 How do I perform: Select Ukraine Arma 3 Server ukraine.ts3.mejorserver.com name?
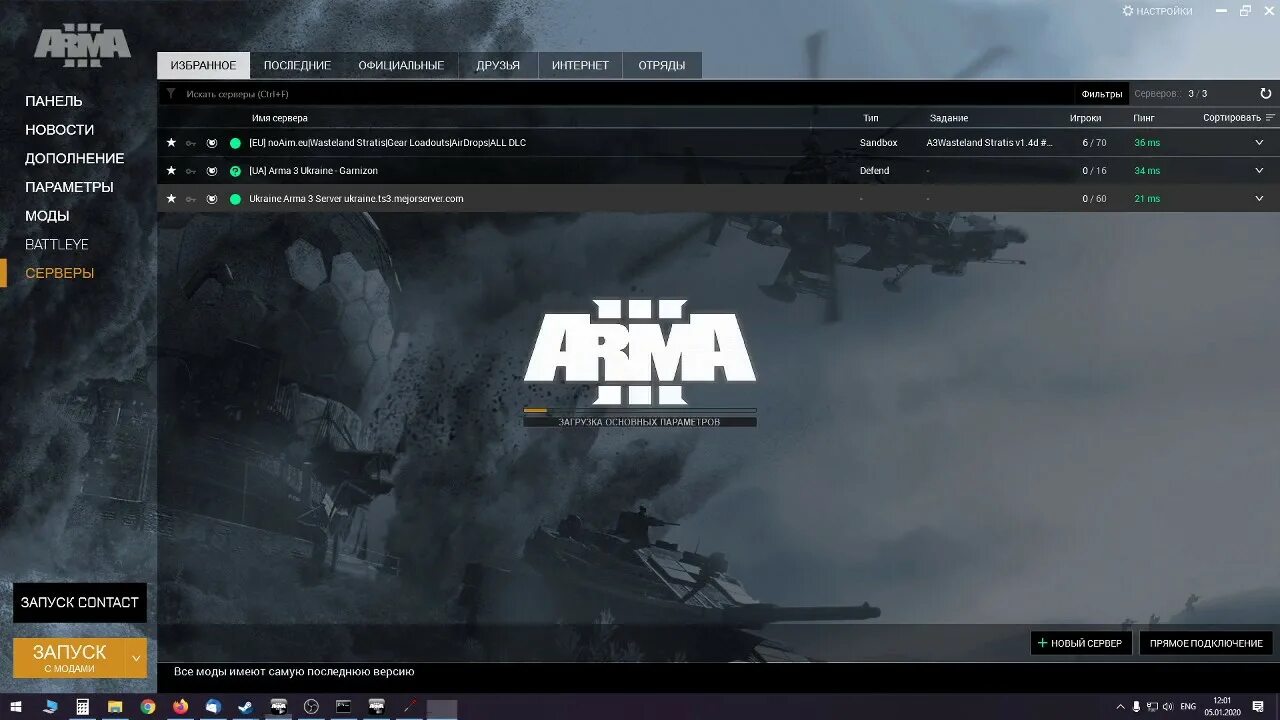[356, 199]
